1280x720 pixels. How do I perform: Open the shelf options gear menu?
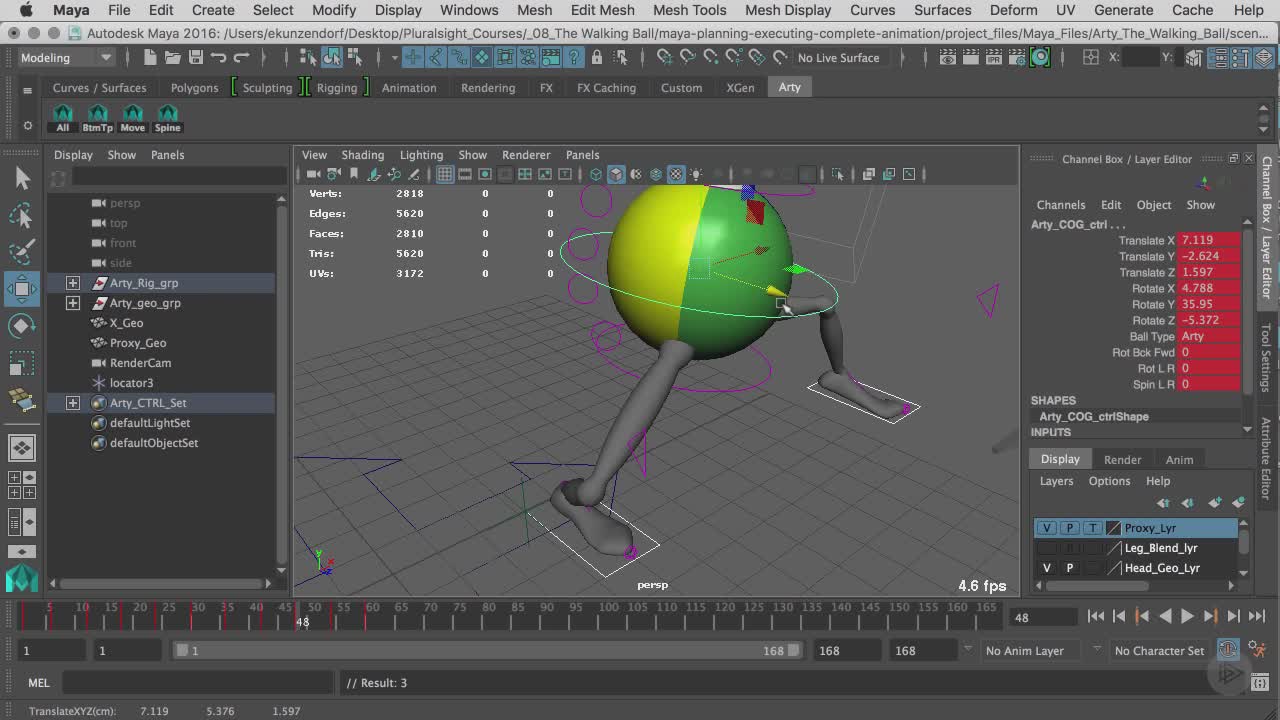point(28,126)
